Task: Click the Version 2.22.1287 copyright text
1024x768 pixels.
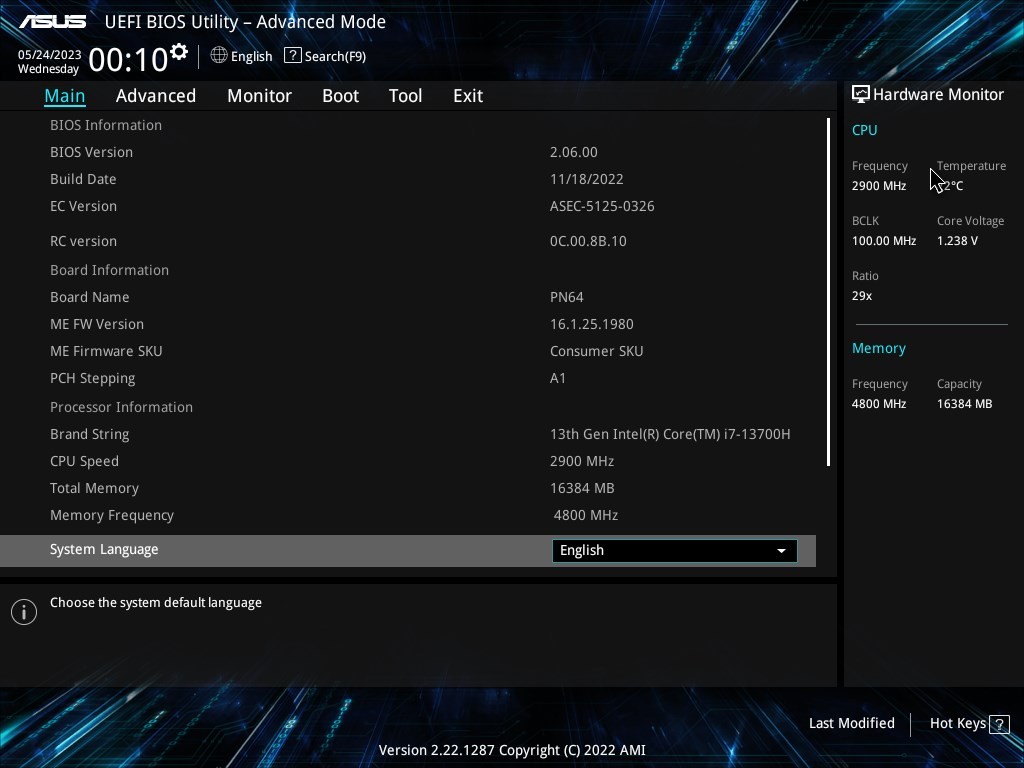Action: tap(512, 750)
